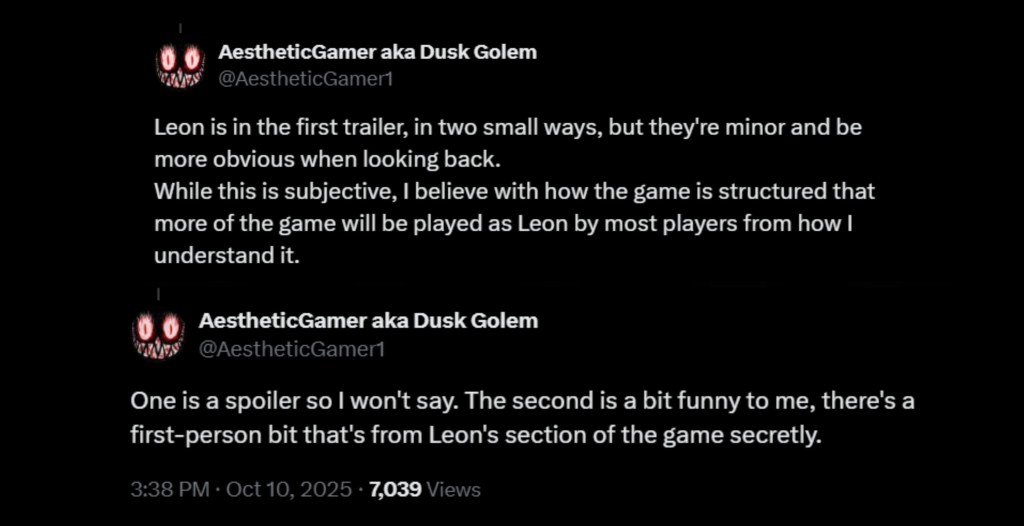Click the bottom tweet's monster-face avatar
Image resolution: width=1024 pixels, height=526 pixels.
click(x=158, y=334)
